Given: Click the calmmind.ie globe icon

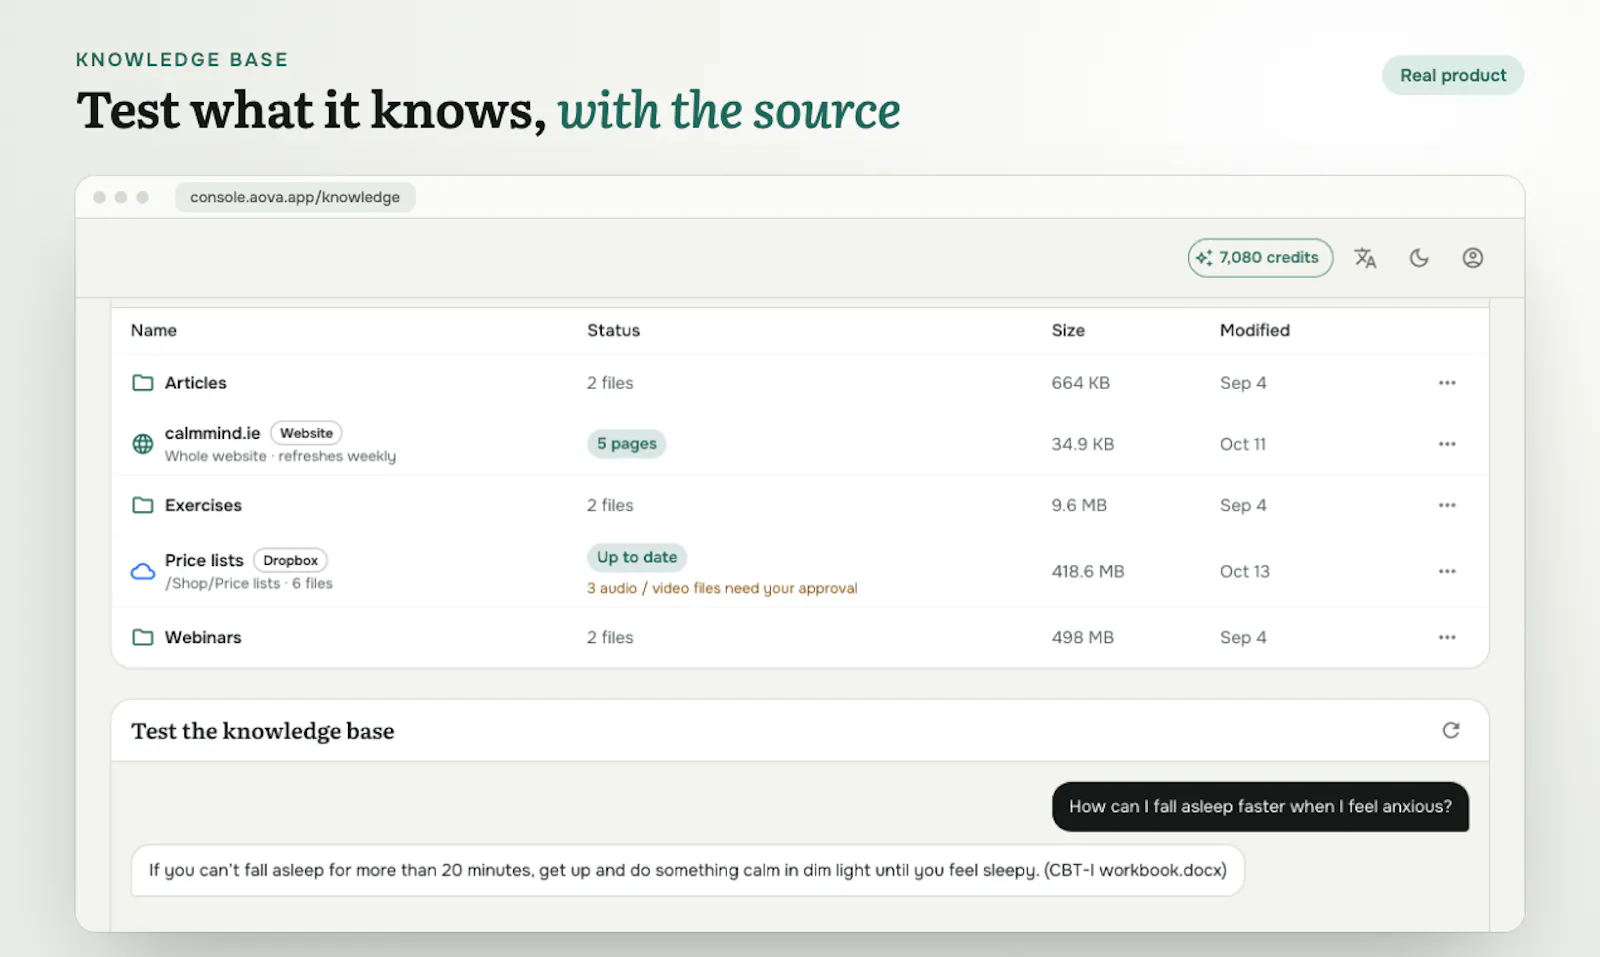Looking at the screenshot, I should (143, 444).
